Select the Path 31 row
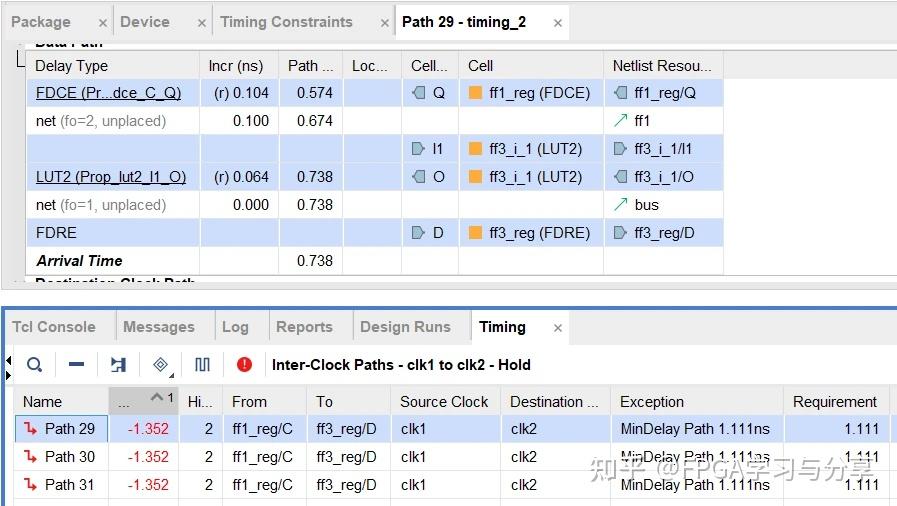The image size is (897, 506). [70, 485]
